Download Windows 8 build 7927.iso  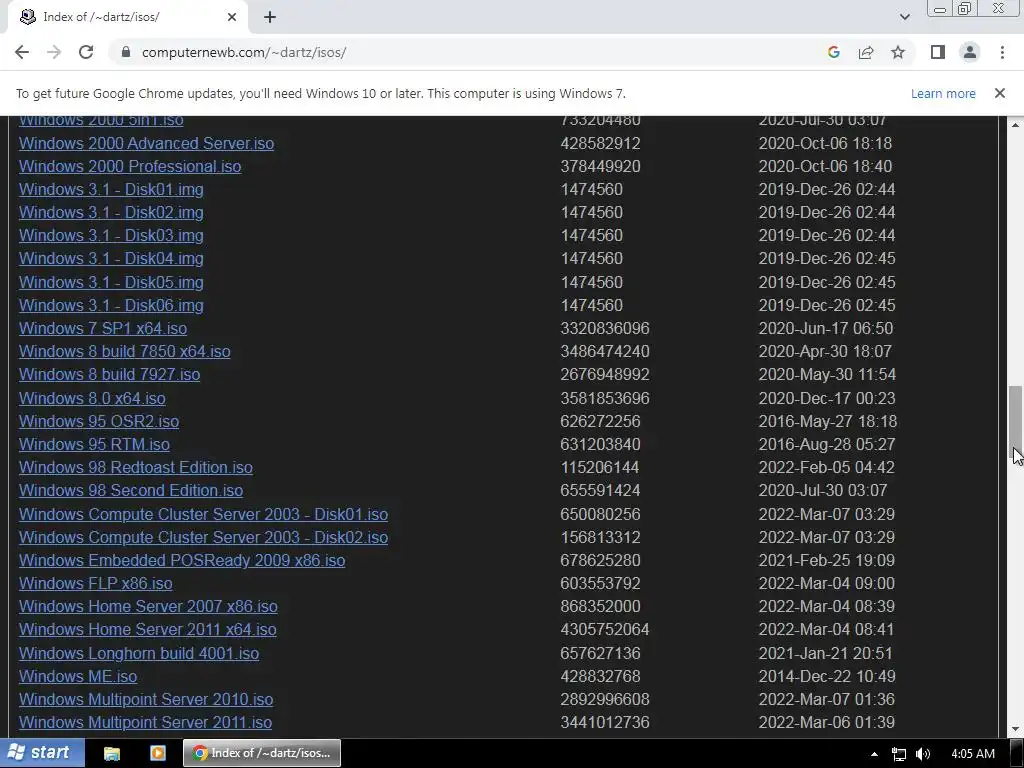click(109, 374)
